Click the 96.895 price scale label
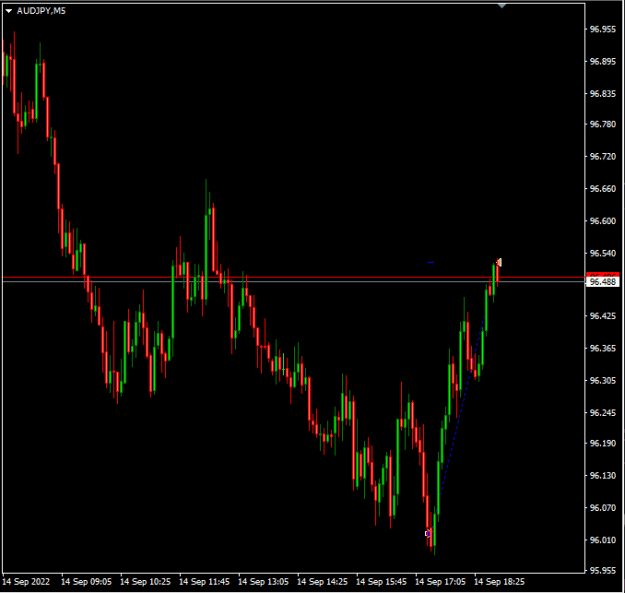Viewport: 625px width, 593px height. [x=602, y=61]
